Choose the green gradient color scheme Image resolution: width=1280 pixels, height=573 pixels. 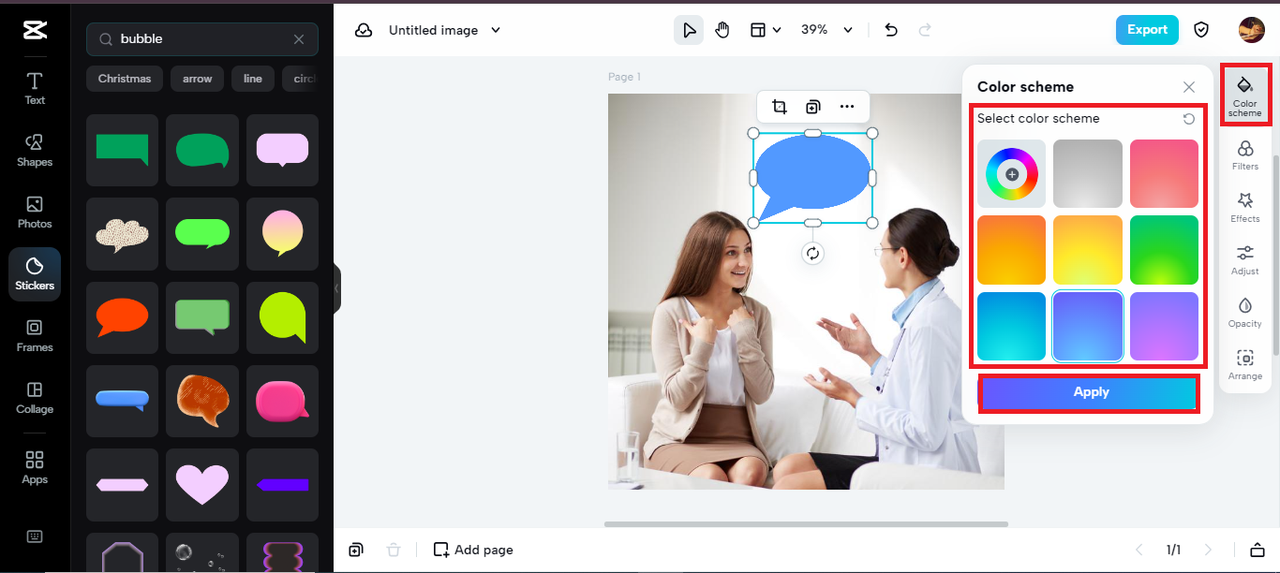click(x=1164, y=250)
